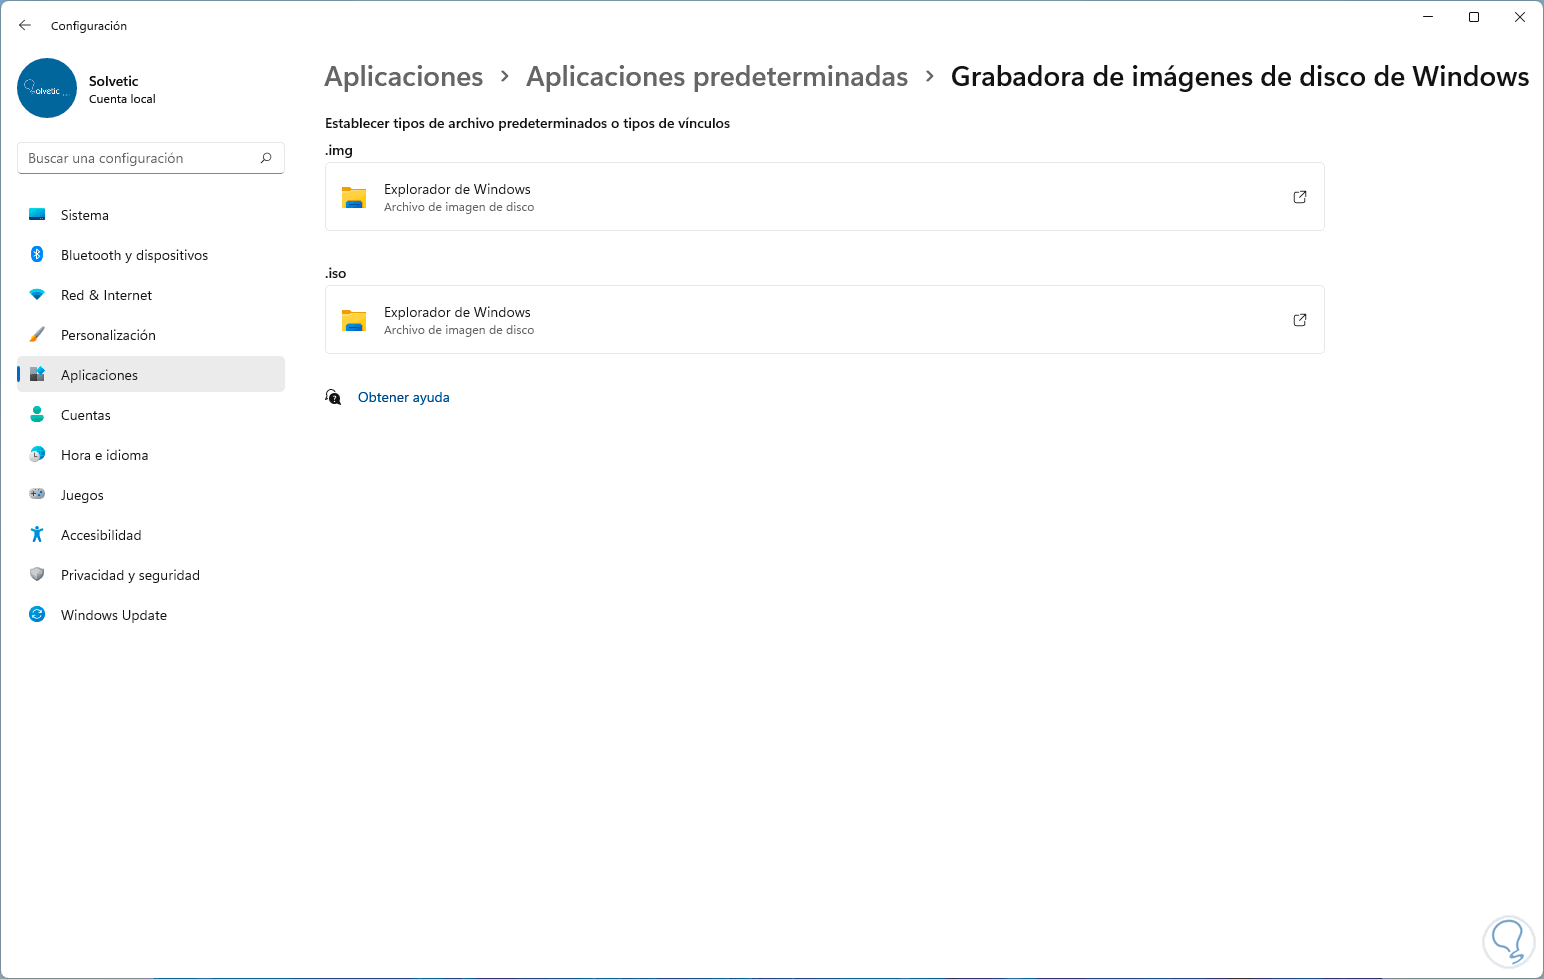Click the Sistema monitor icon
The image size is (1544, 979).
coord(37,215)
